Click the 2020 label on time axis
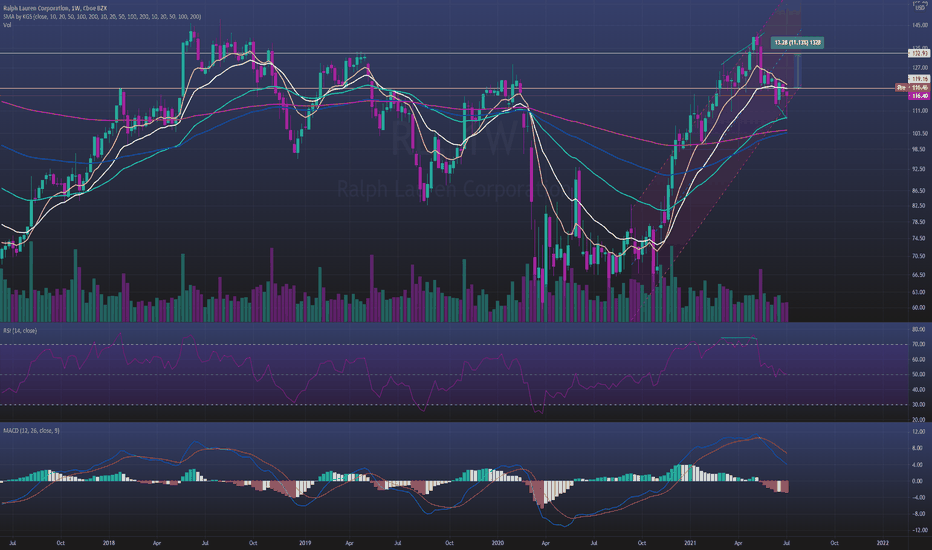932x550 pixels. (498, 543)
